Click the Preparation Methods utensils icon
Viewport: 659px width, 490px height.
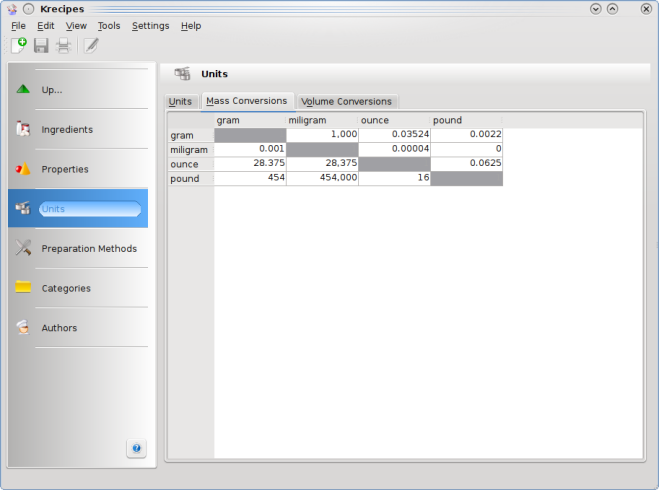point(23,248)
